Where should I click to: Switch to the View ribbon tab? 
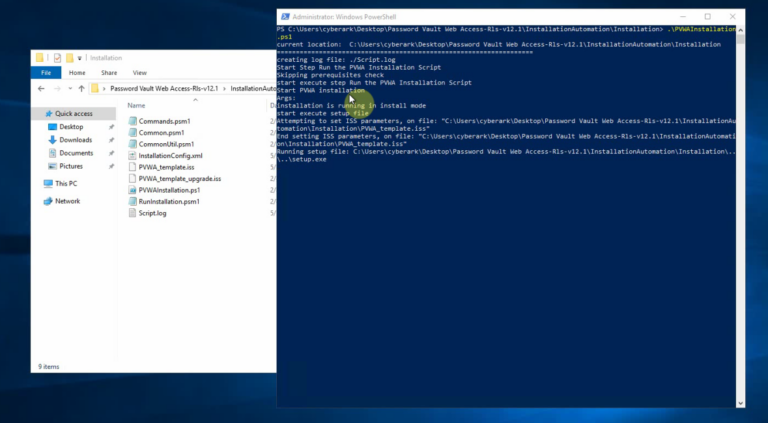[x=140, y=73]
